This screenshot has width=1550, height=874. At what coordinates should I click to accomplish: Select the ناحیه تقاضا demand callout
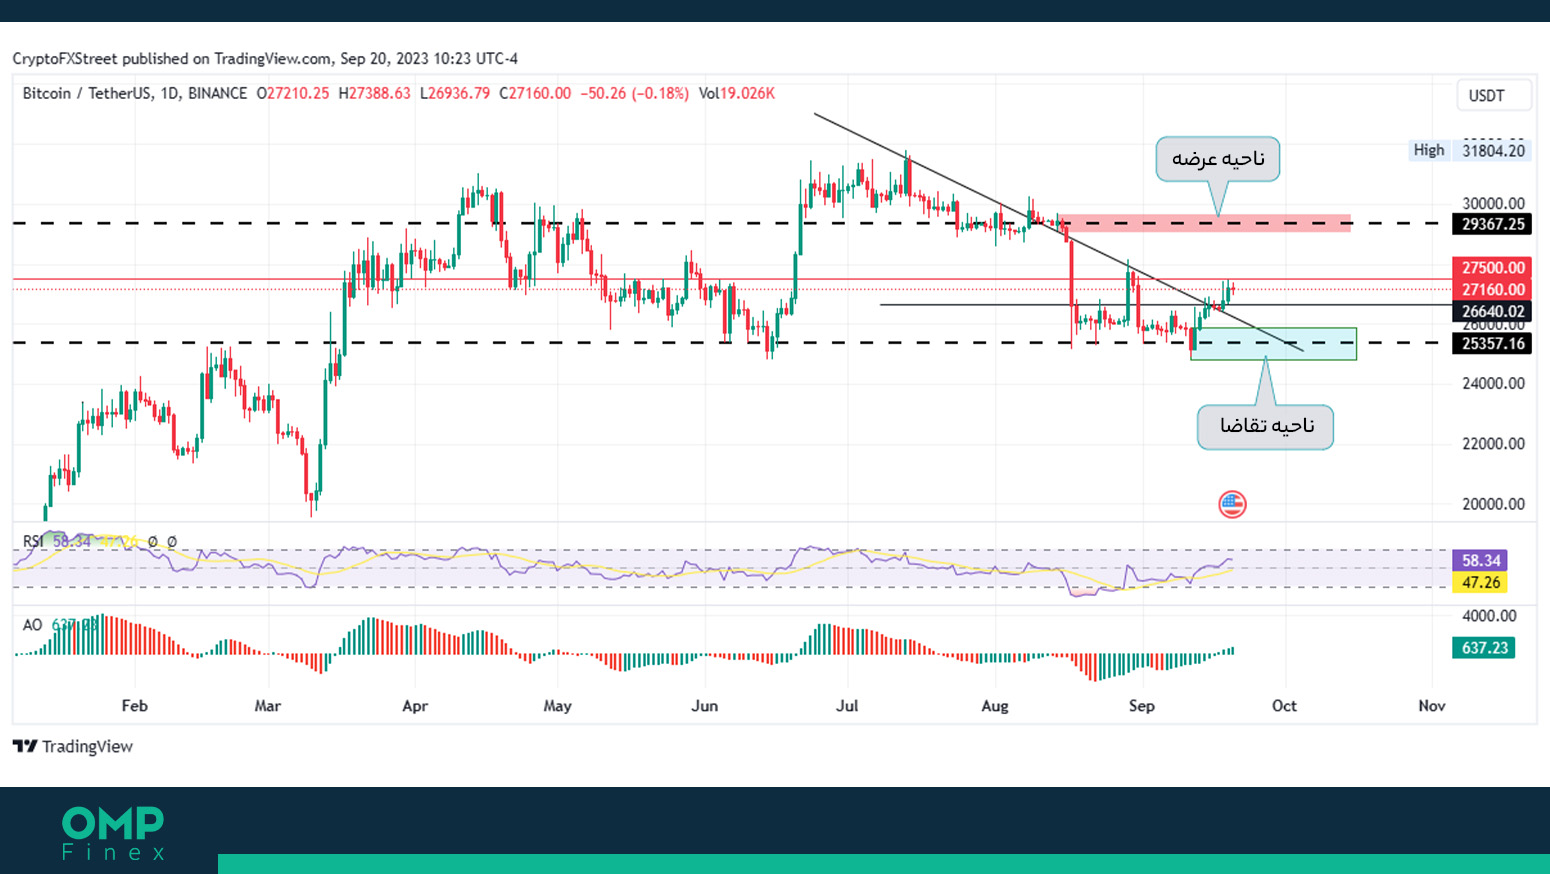(x=1266, y=427)
